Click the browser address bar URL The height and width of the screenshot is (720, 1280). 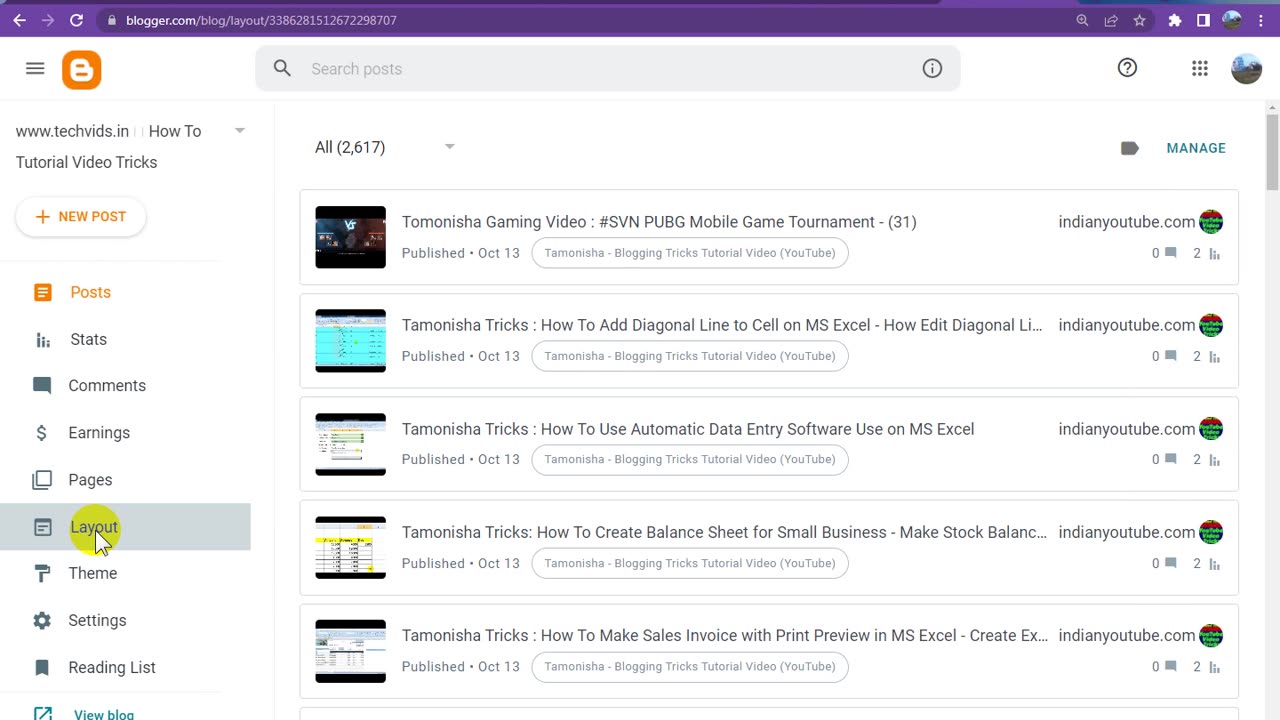261,20
